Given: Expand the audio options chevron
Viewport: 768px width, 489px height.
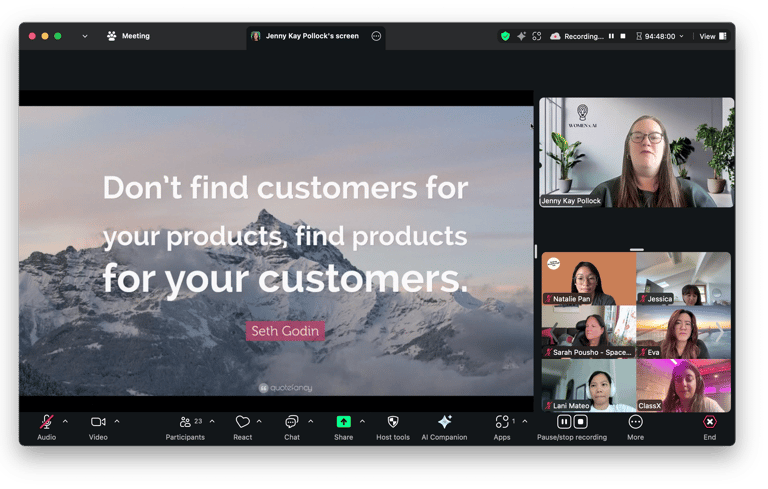Looking at the screenshot, I should [66, 422].
